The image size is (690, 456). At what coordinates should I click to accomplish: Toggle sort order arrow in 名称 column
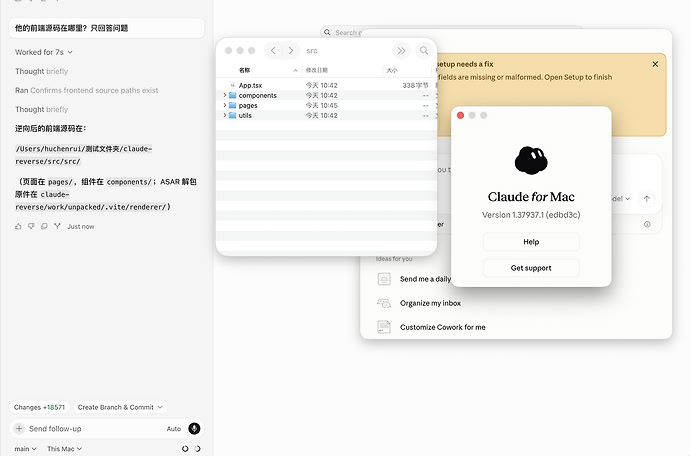[x=295, y=70]
